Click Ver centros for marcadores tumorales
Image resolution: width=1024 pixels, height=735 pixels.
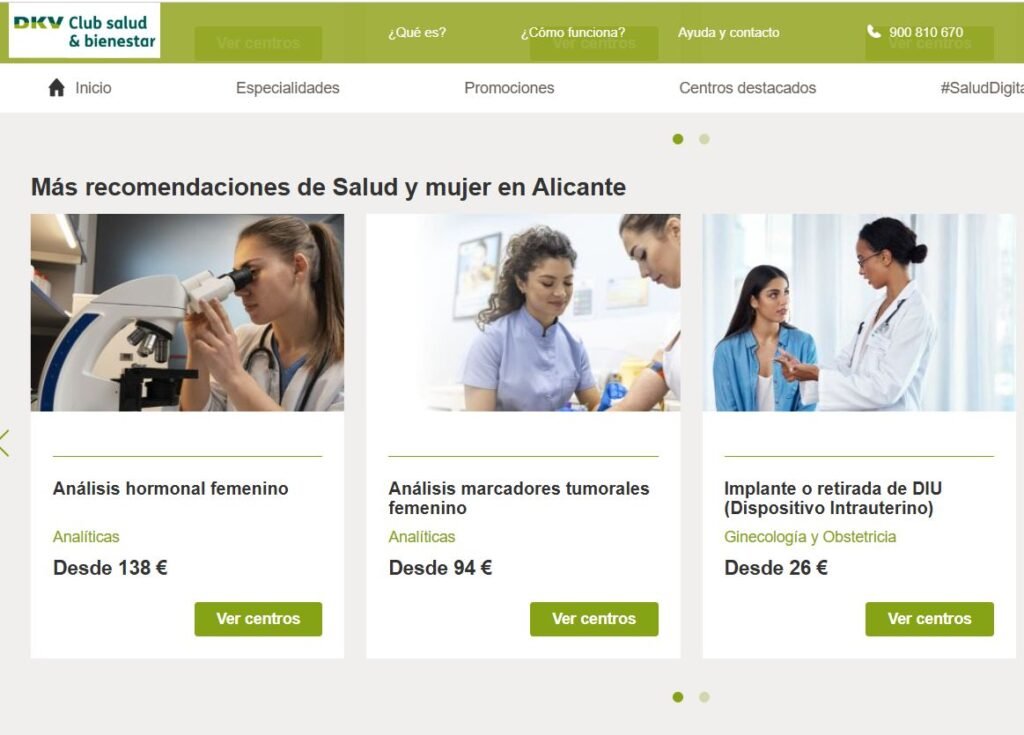(594, 619)
